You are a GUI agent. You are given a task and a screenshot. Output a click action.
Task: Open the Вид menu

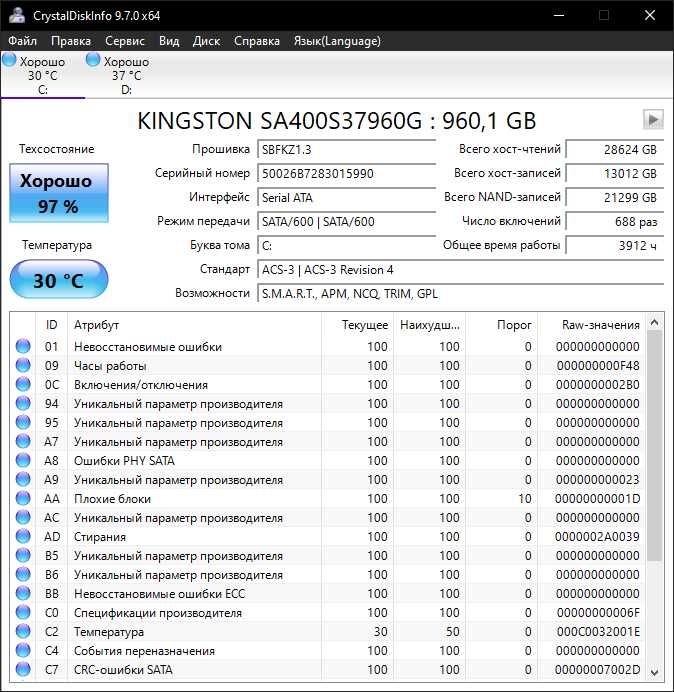(x=169, y=41)
